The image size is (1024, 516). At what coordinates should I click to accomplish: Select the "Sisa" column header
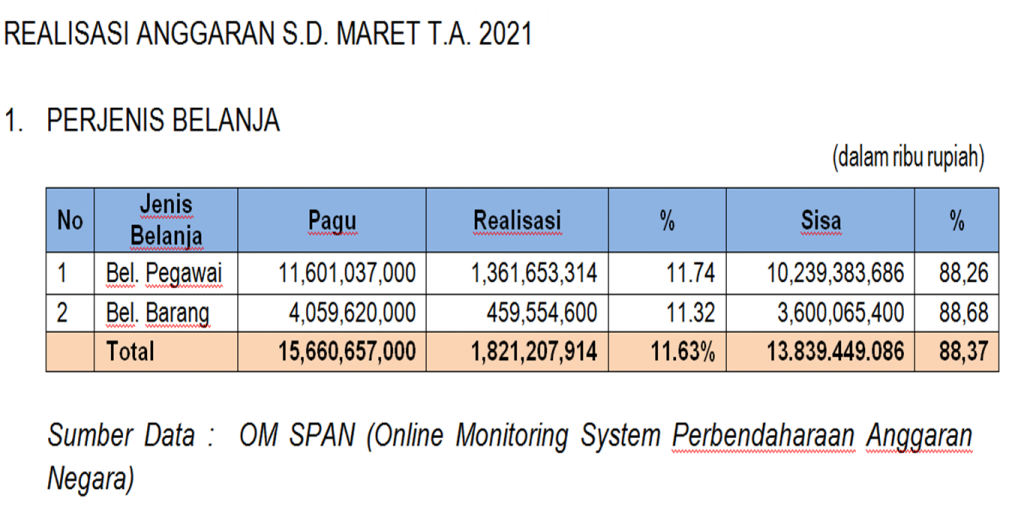coord(820,220)
